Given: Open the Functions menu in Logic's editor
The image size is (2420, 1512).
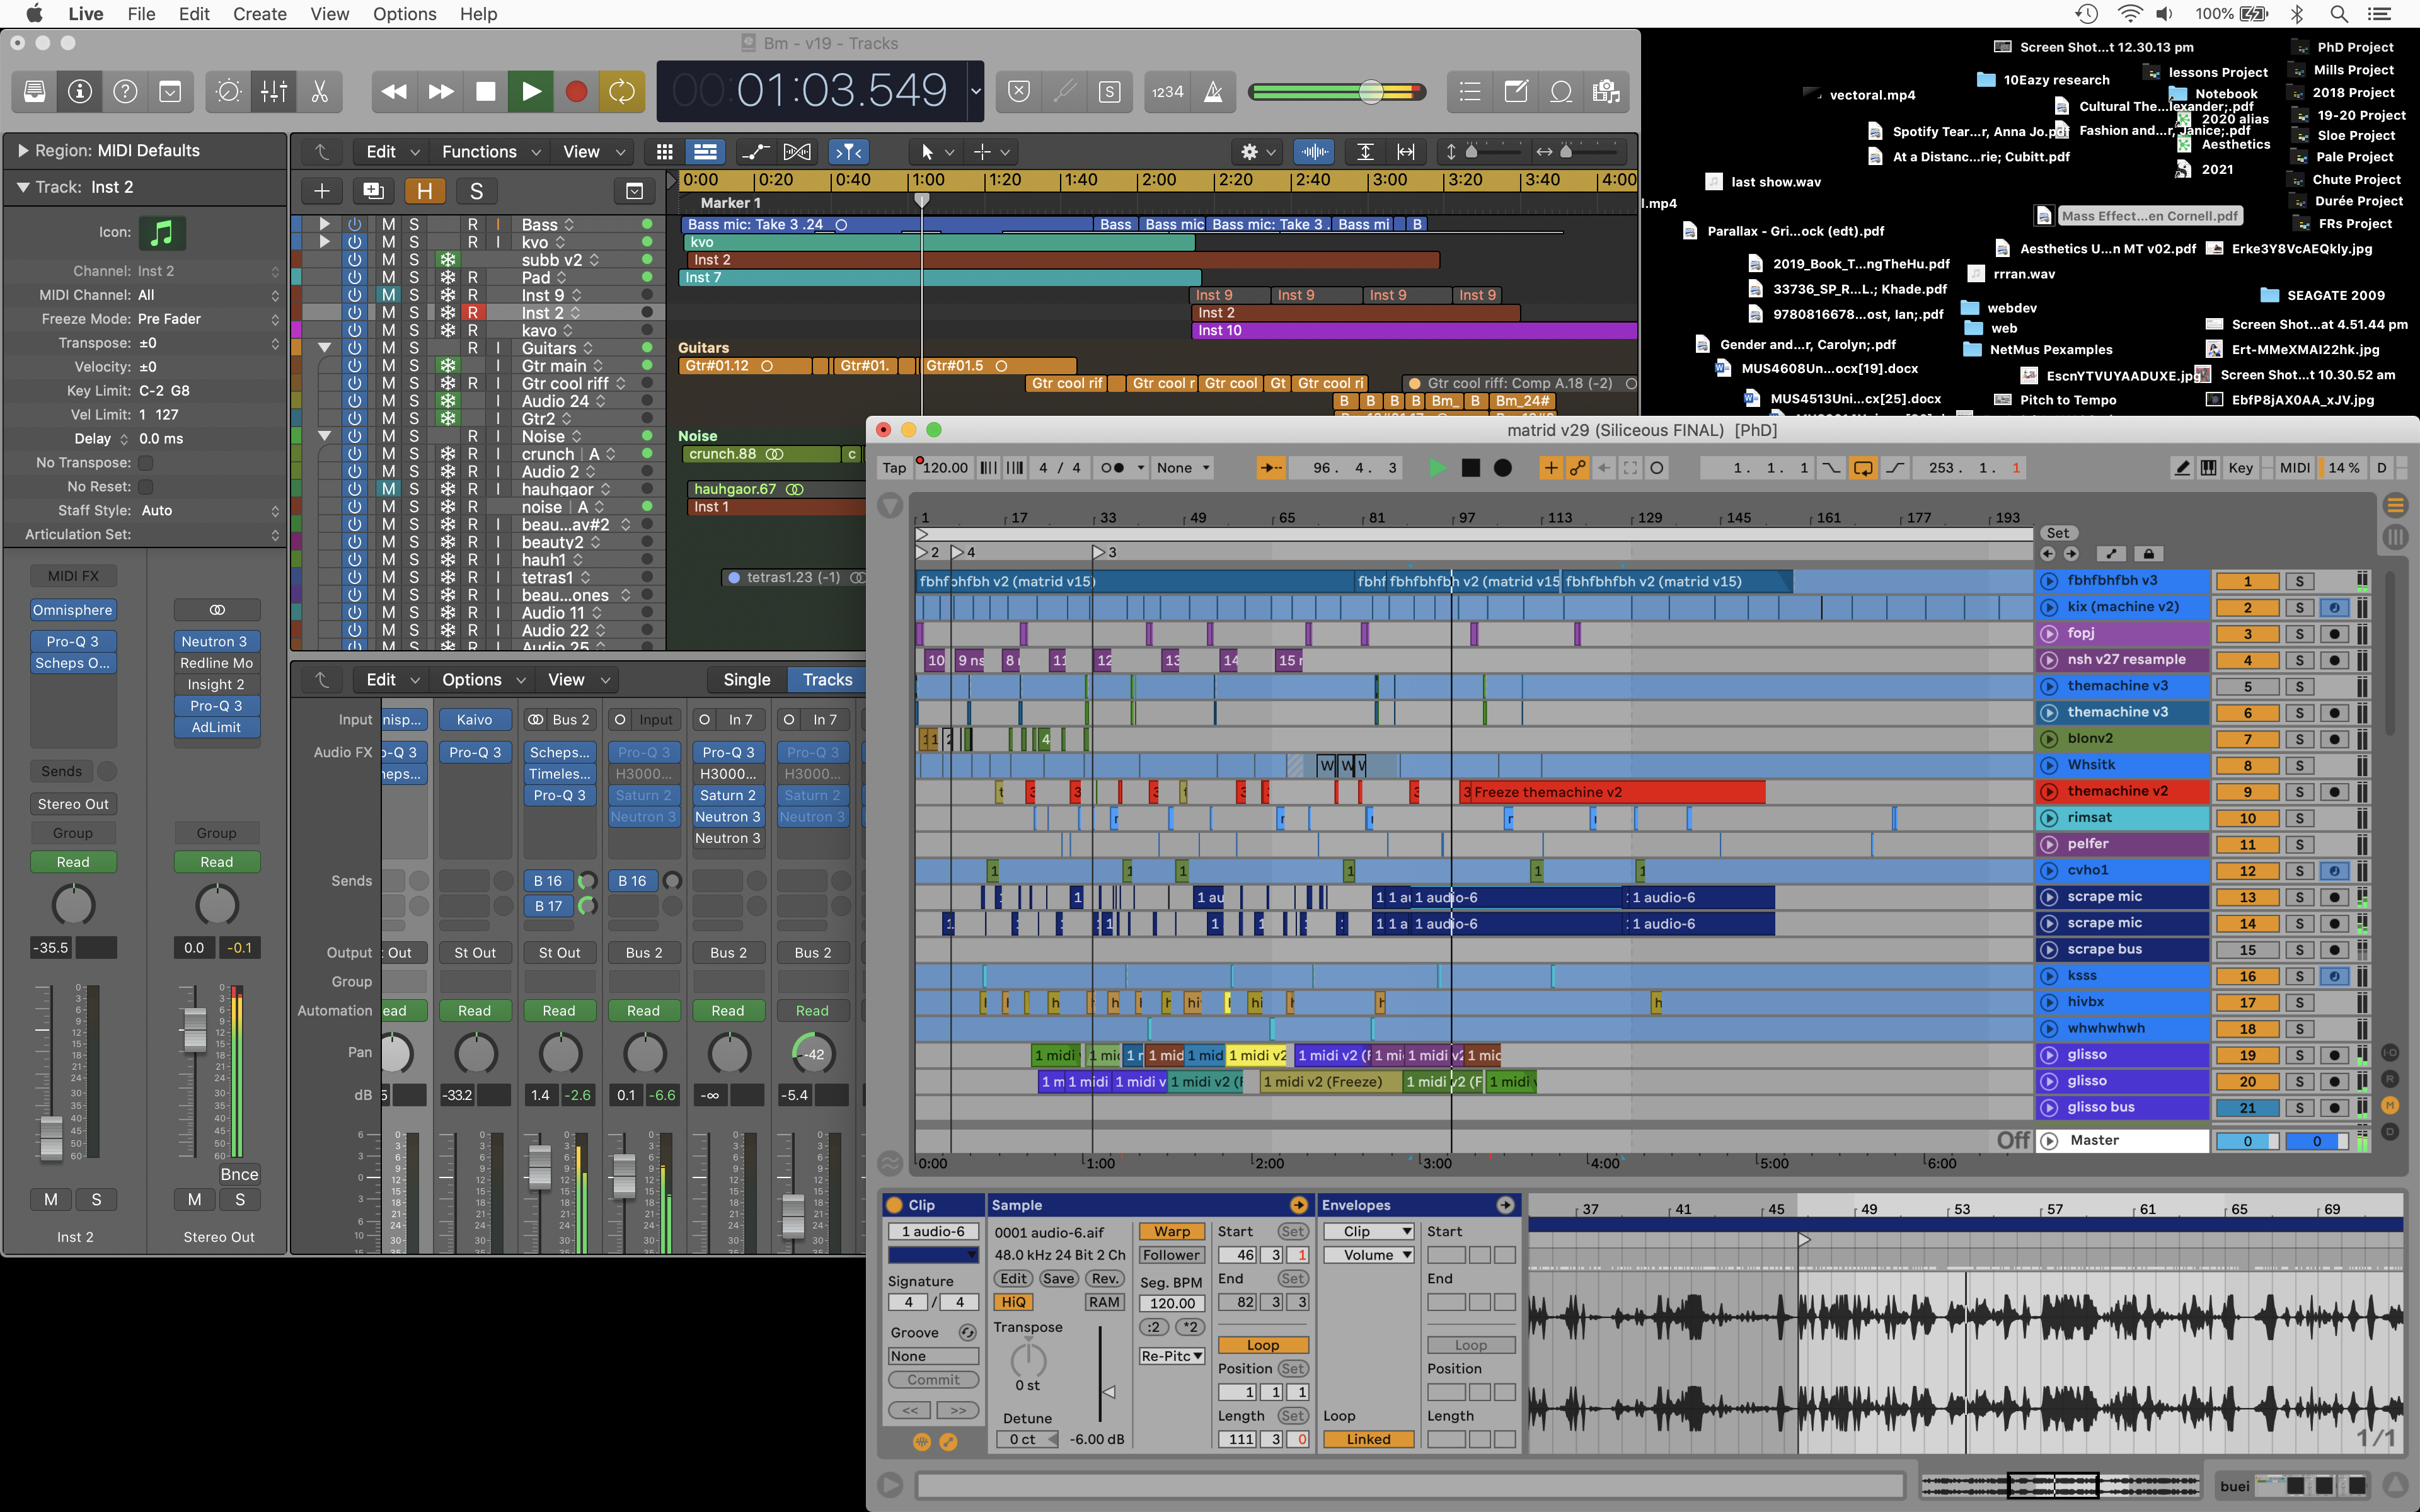Looking at the screenshot, I should (480, 151).
